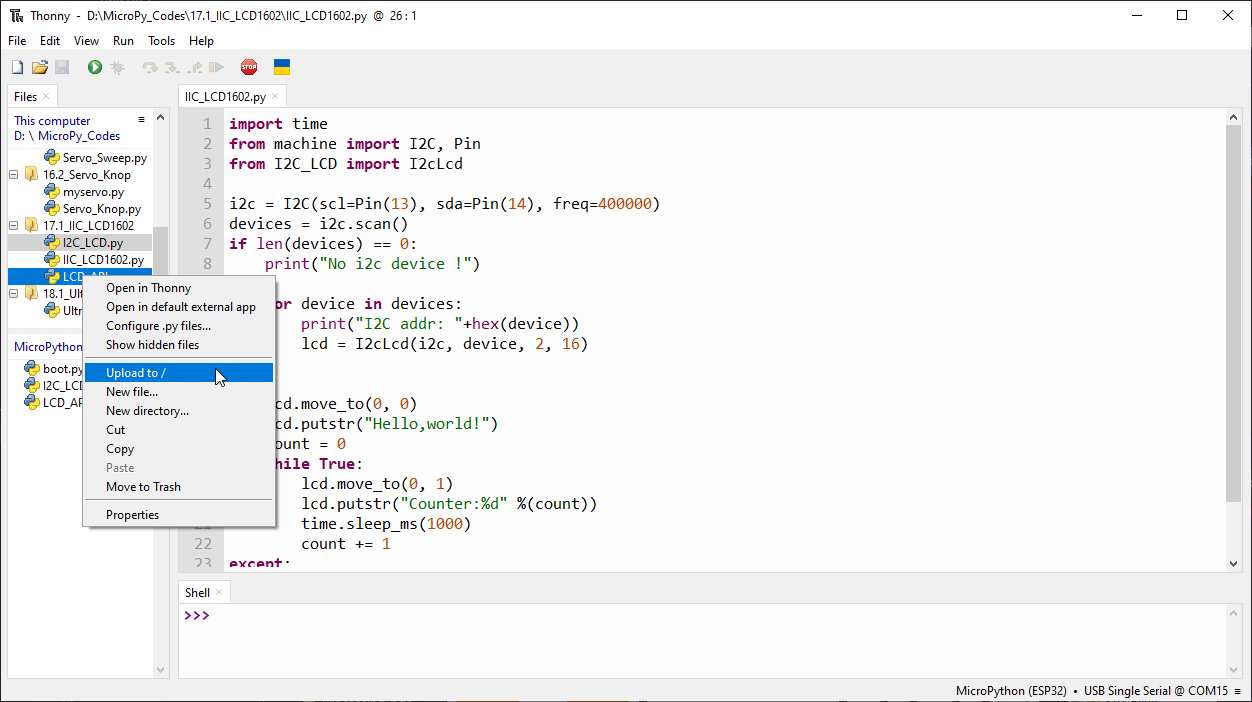The width and height of the screenshot is (1252, 702).
Task: Select the Shell tab
Action: pos(197,593)
